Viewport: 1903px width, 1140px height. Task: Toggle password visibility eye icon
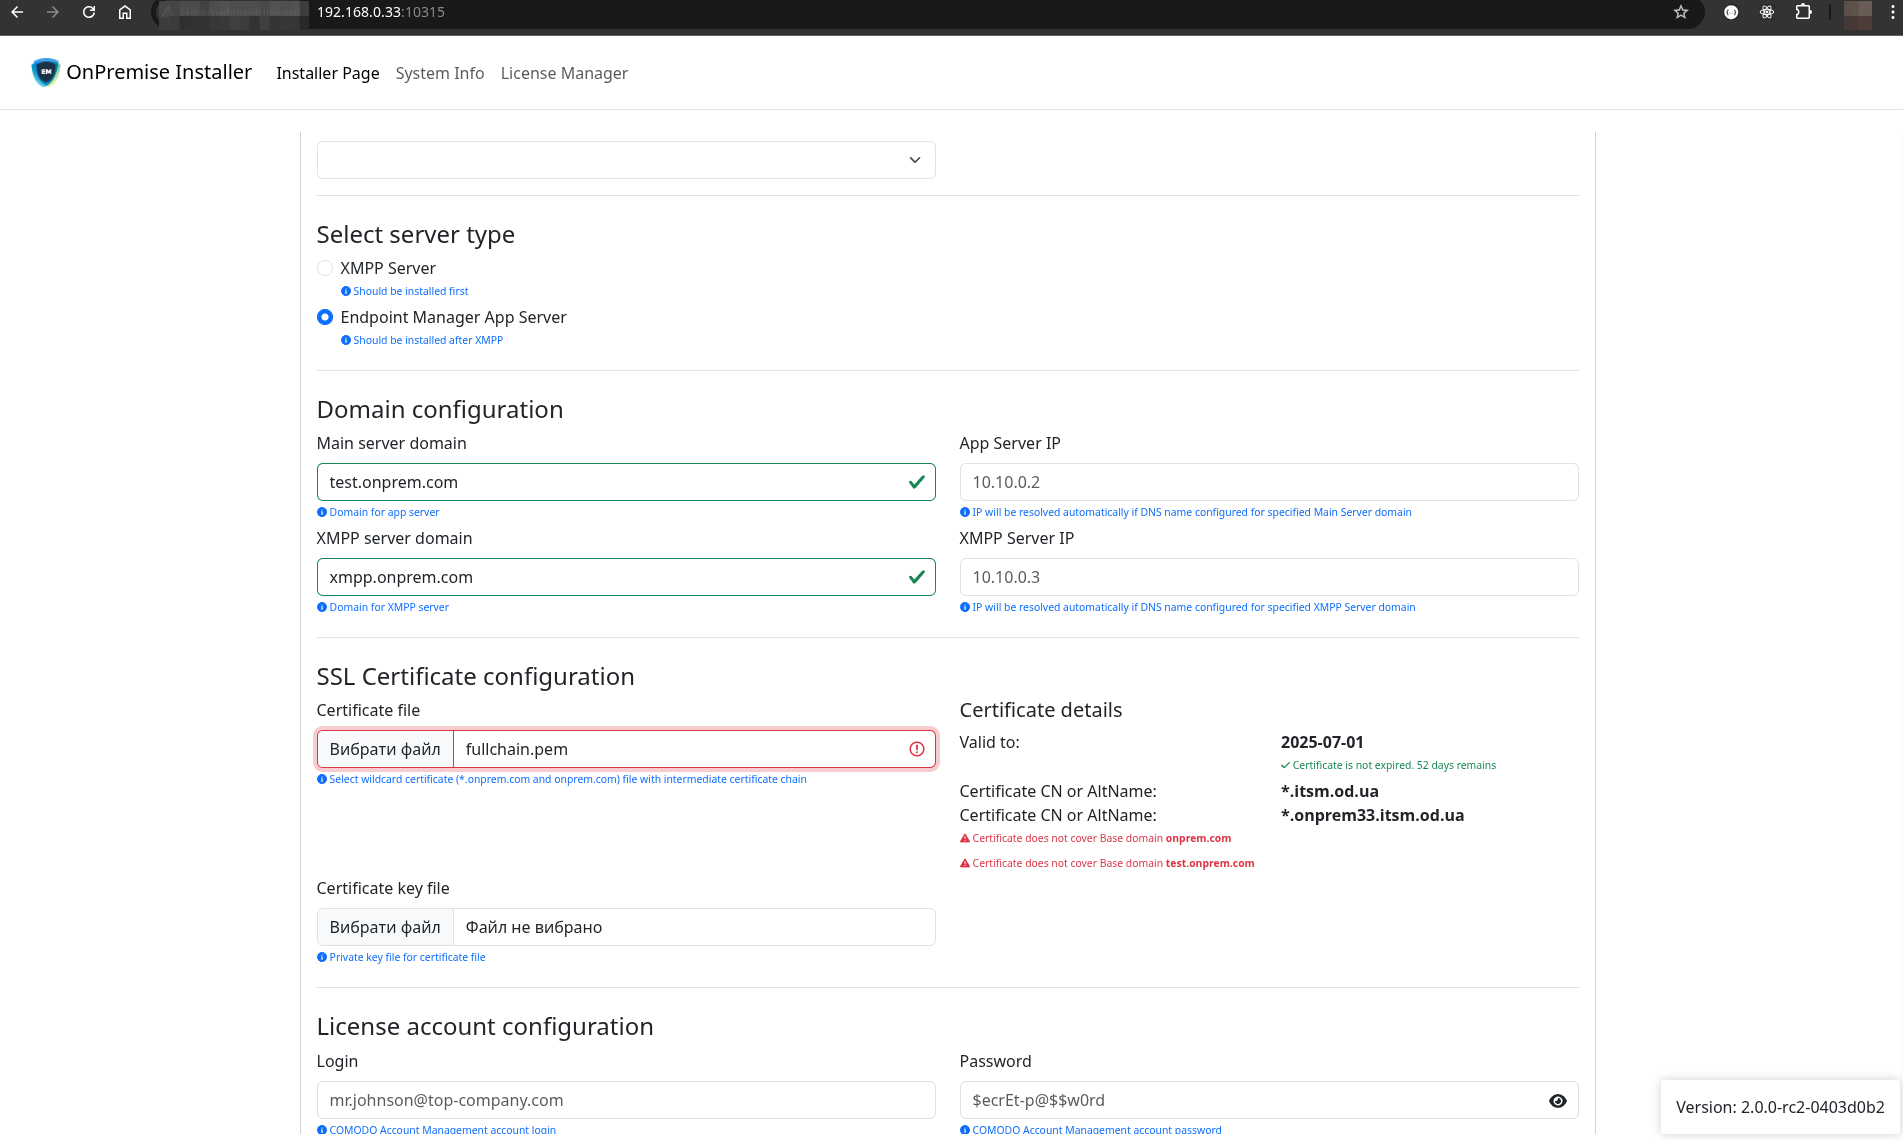[x=1557, y=1100]
